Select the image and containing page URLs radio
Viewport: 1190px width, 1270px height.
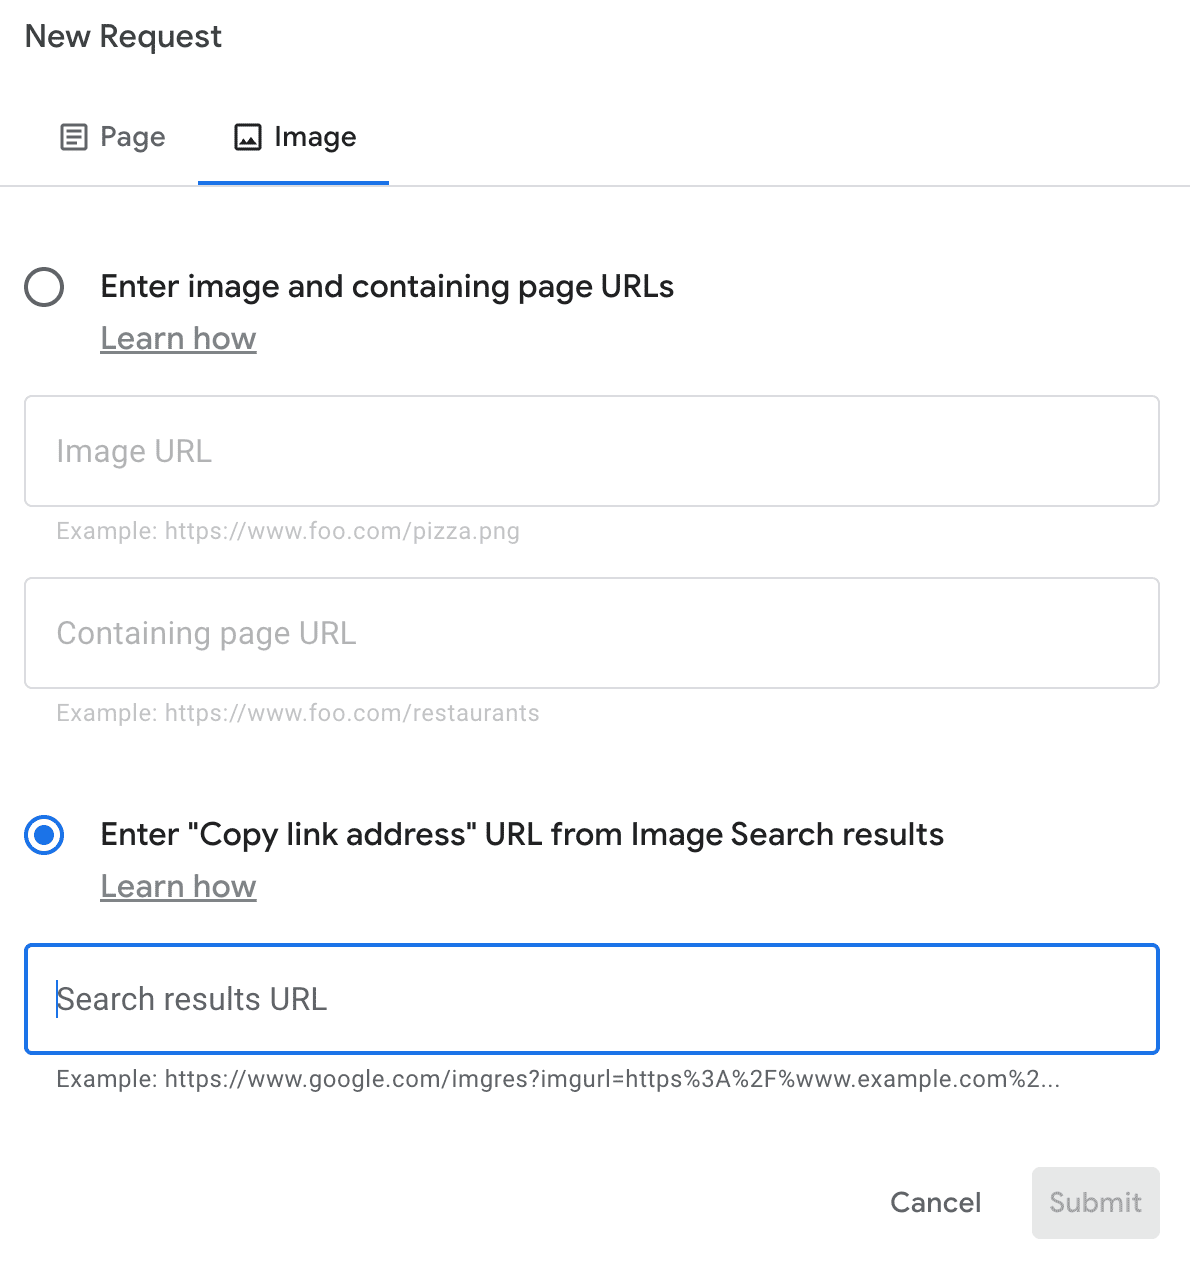44,287
